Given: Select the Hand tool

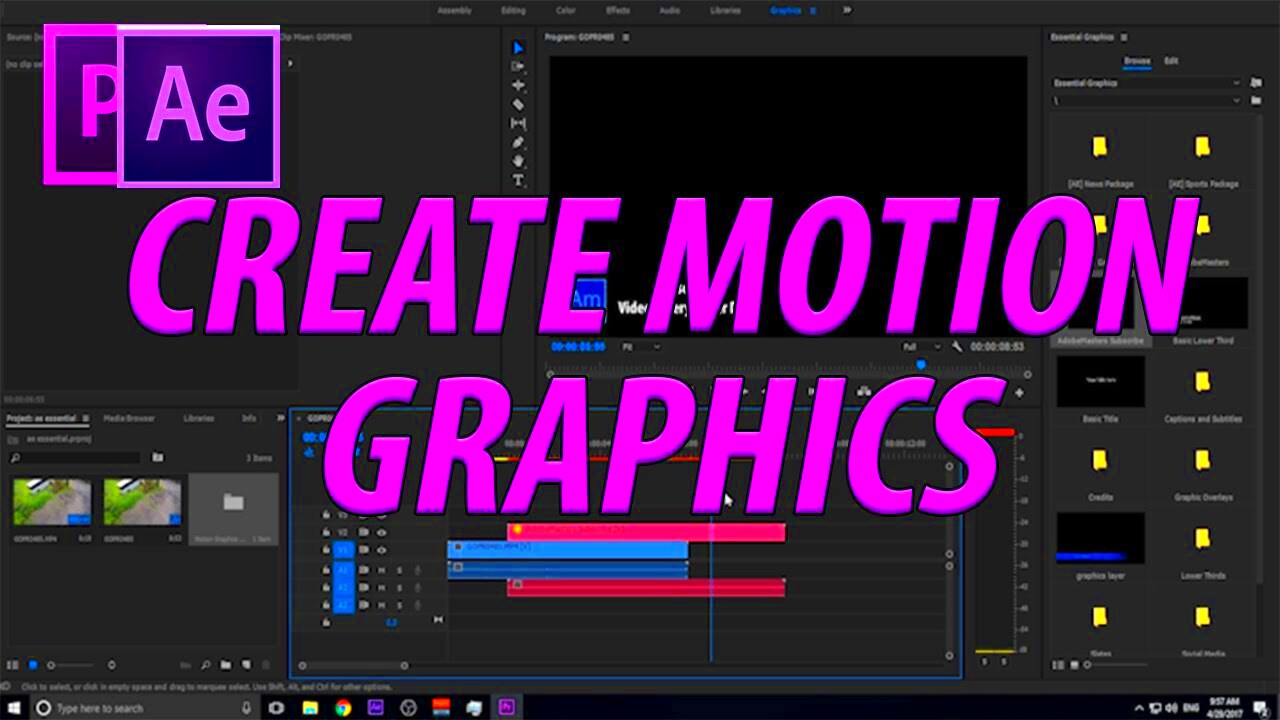Looking at the screenshot, I should click(x=518, y=161).
